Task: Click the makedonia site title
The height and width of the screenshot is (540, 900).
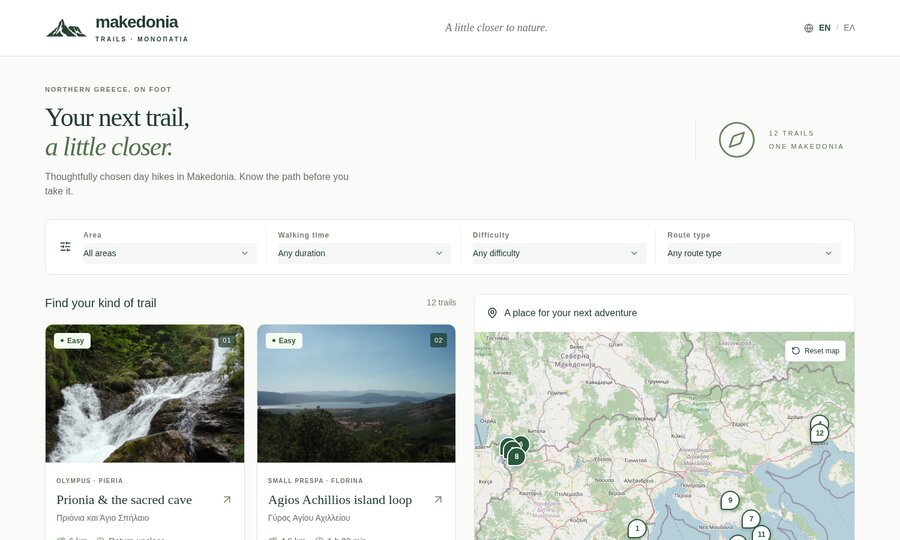Action: click(137, 22)
